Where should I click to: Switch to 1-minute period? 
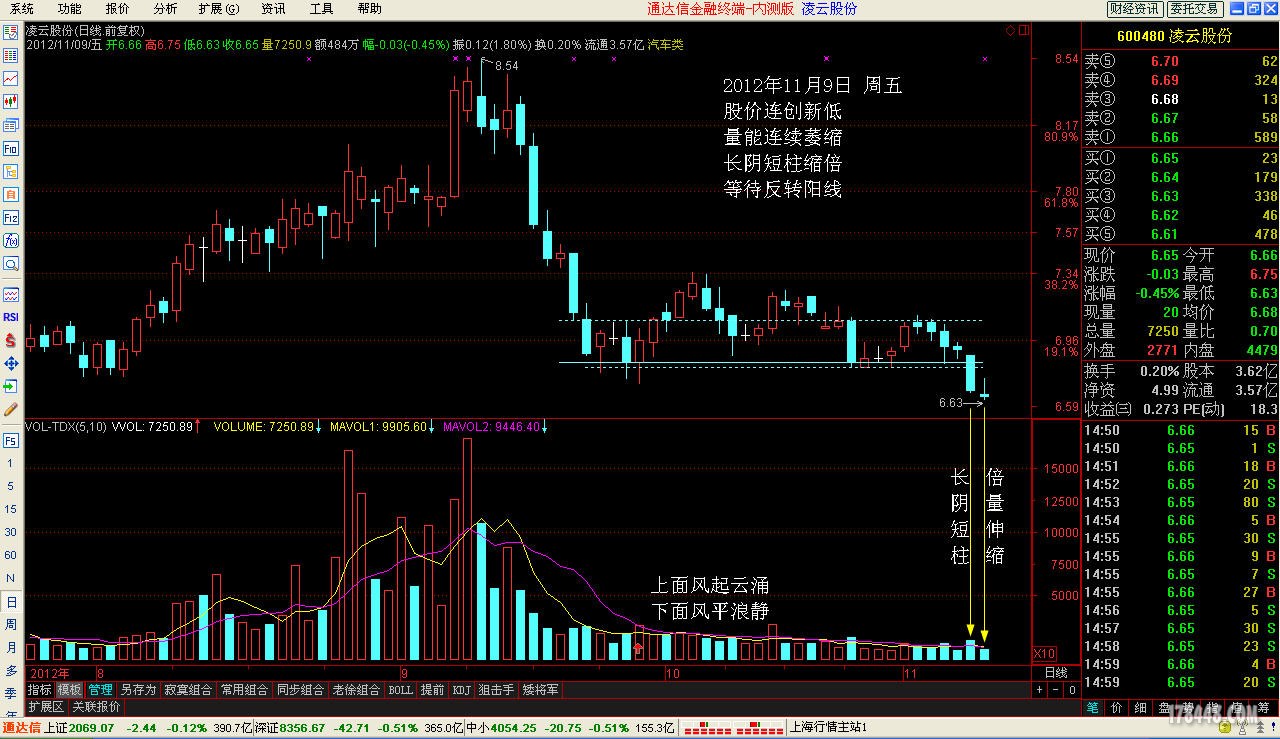[10, 463]
